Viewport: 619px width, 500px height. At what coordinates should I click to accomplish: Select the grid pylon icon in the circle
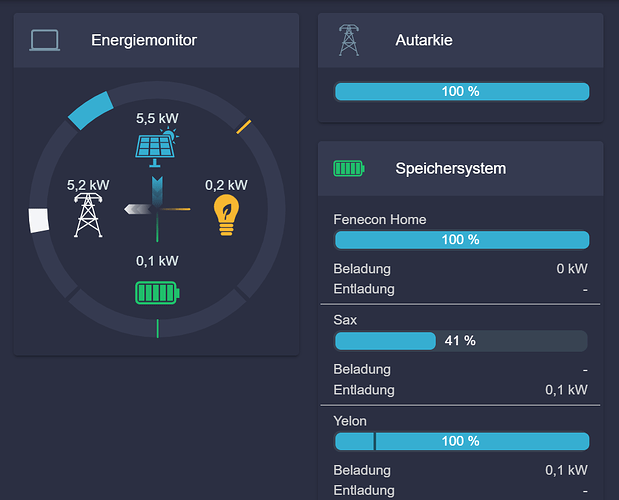click(x=88, y=215)
